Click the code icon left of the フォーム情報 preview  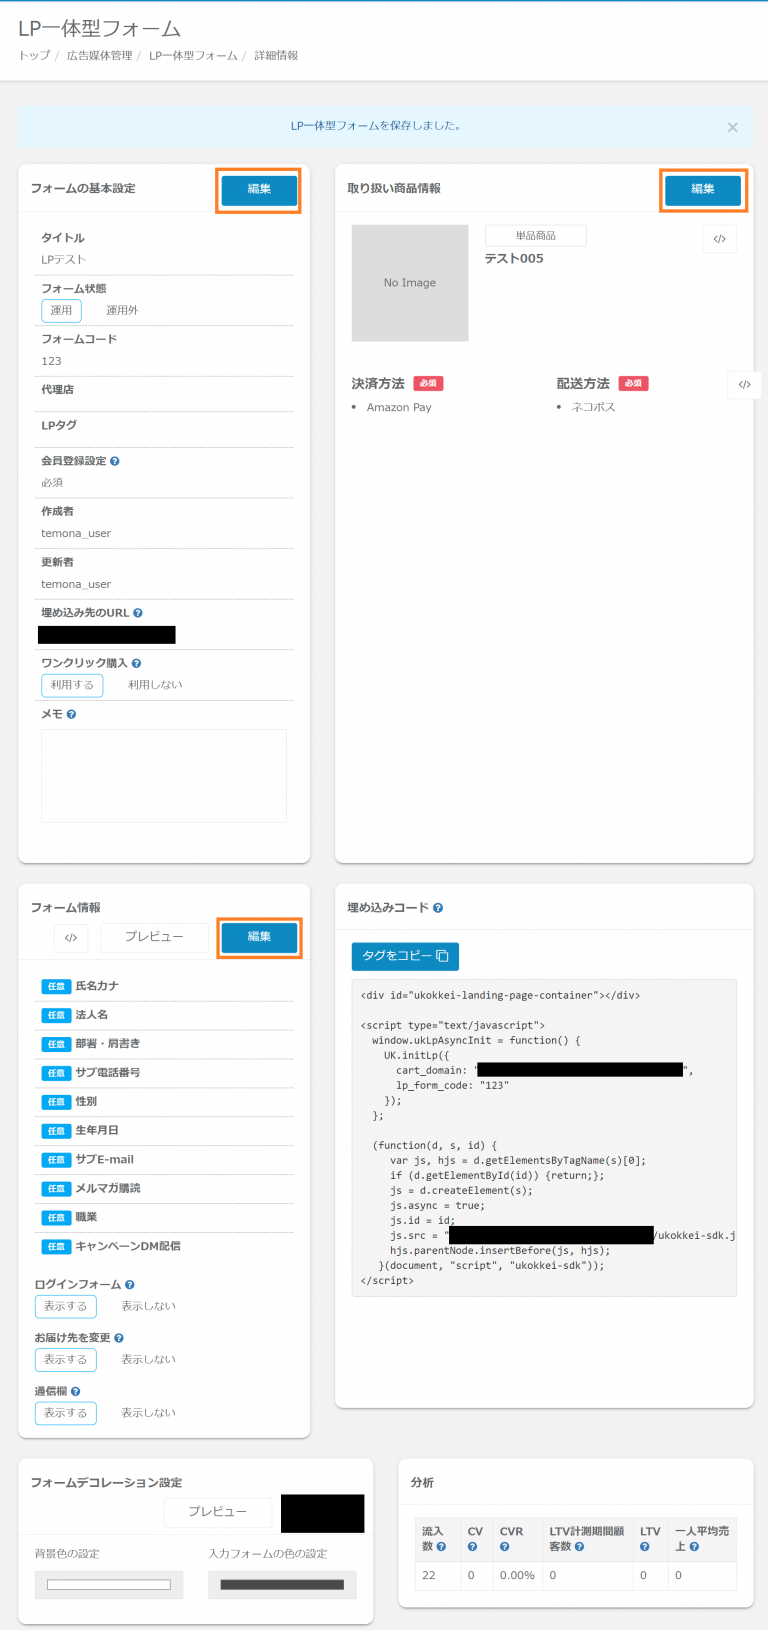[x=71, y=938]
